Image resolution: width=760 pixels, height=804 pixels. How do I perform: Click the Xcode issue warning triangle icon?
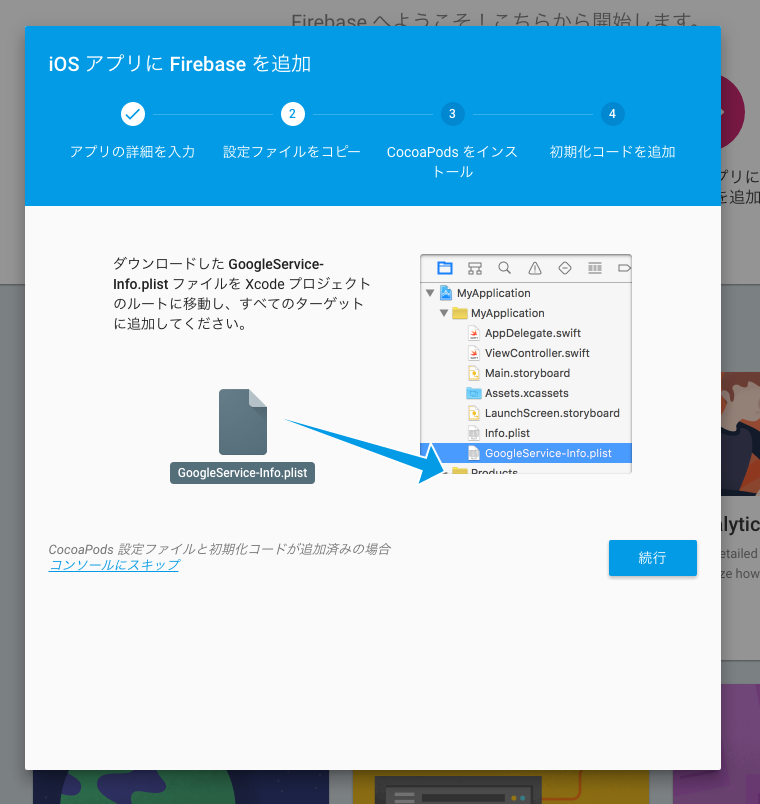pos(535,268)
